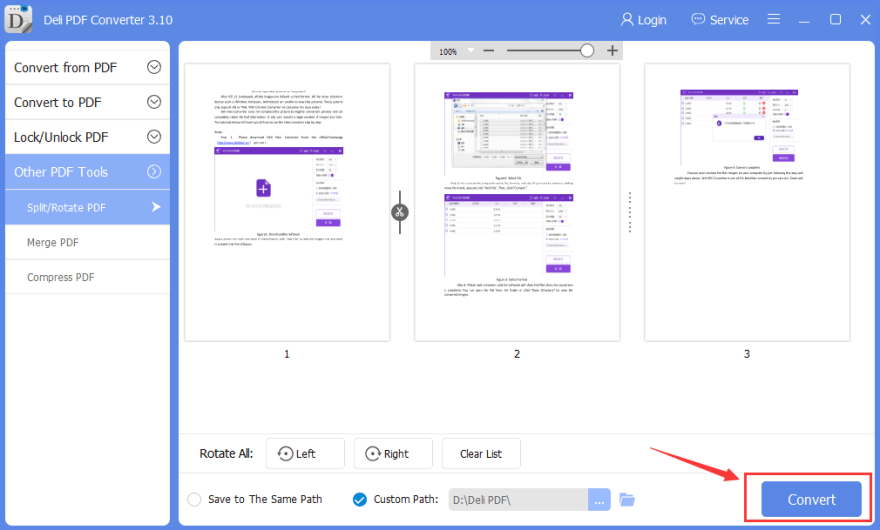Open the Login user account
The image size is (880, 530).
pyautogui.click(x=643, y=20)
